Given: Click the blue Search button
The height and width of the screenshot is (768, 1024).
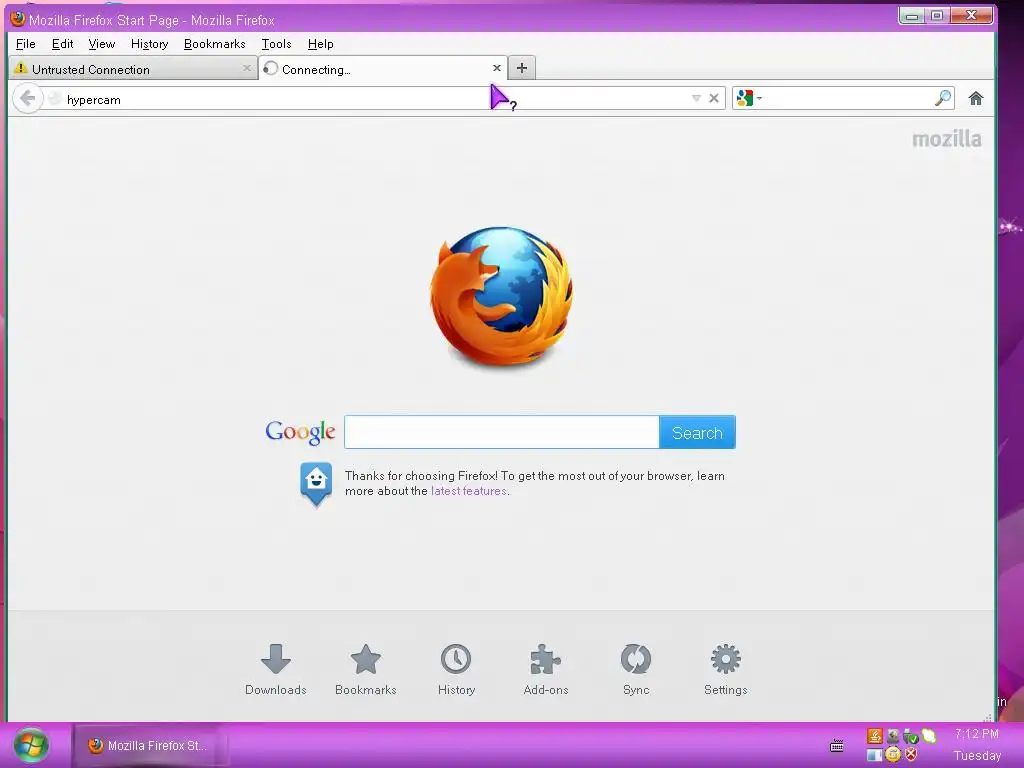Looking at the screenshot, I should click(697, 432).
